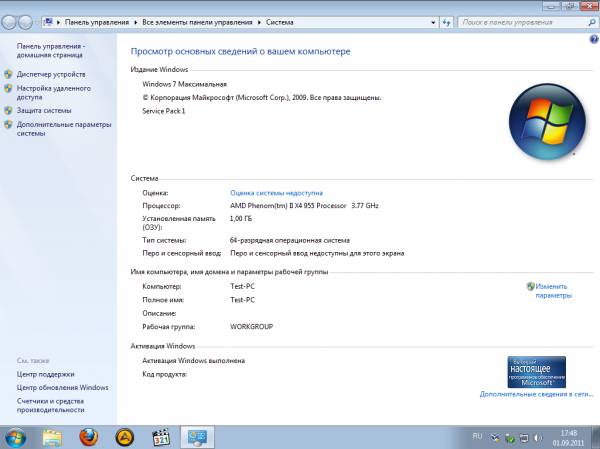Click installed memory value 1,00 ГБ
600x449 pixels.
tap(241, 219)
